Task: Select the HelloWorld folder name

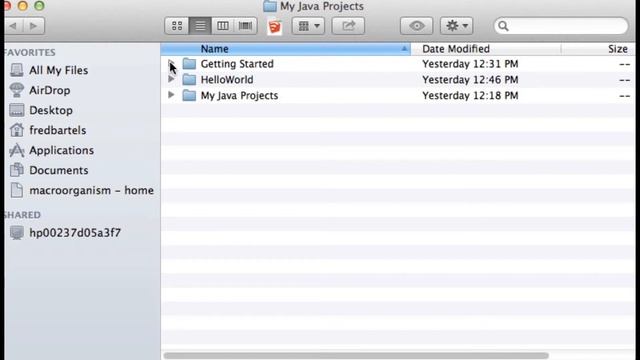Action: [x=227, y=80]
